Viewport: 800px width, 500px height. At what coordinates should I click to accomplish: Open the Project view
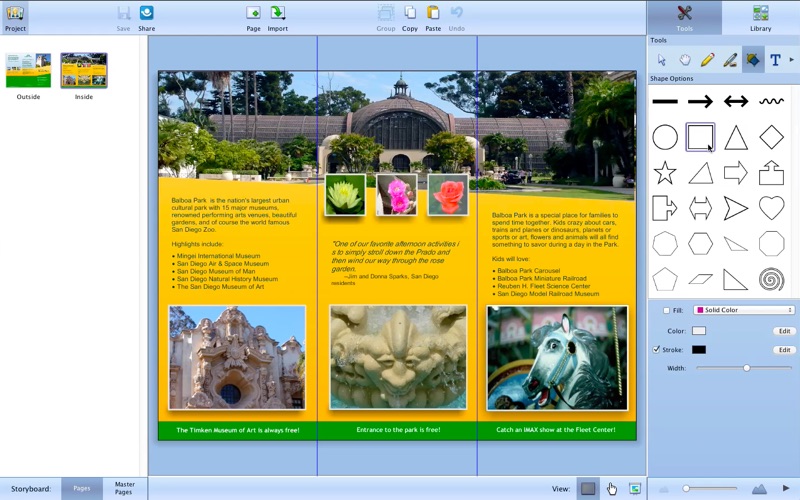point(15,17)
